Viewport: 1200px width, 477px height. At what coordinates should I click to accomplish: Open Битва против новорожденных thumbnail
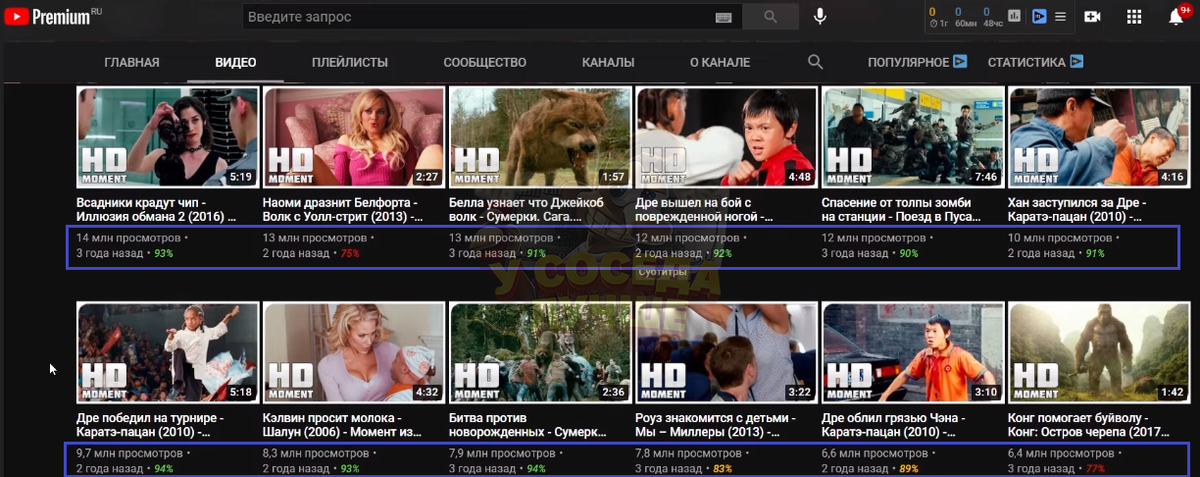coord(540,353)
